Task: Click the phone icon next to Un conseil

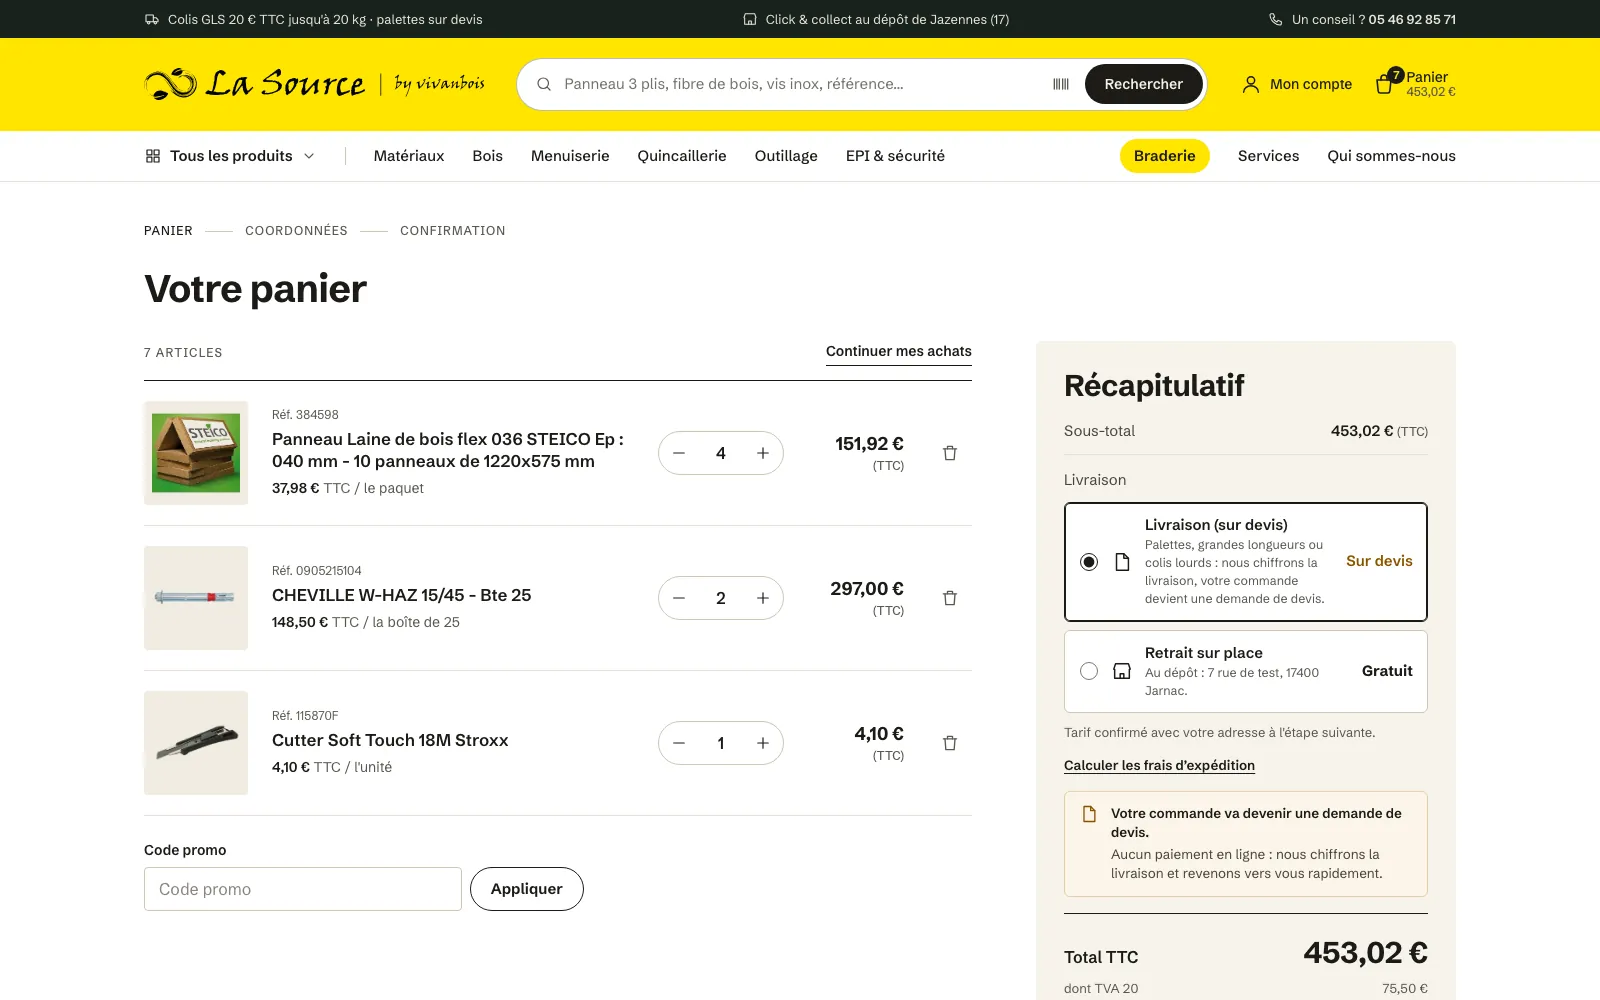Action: (1276, 19)
